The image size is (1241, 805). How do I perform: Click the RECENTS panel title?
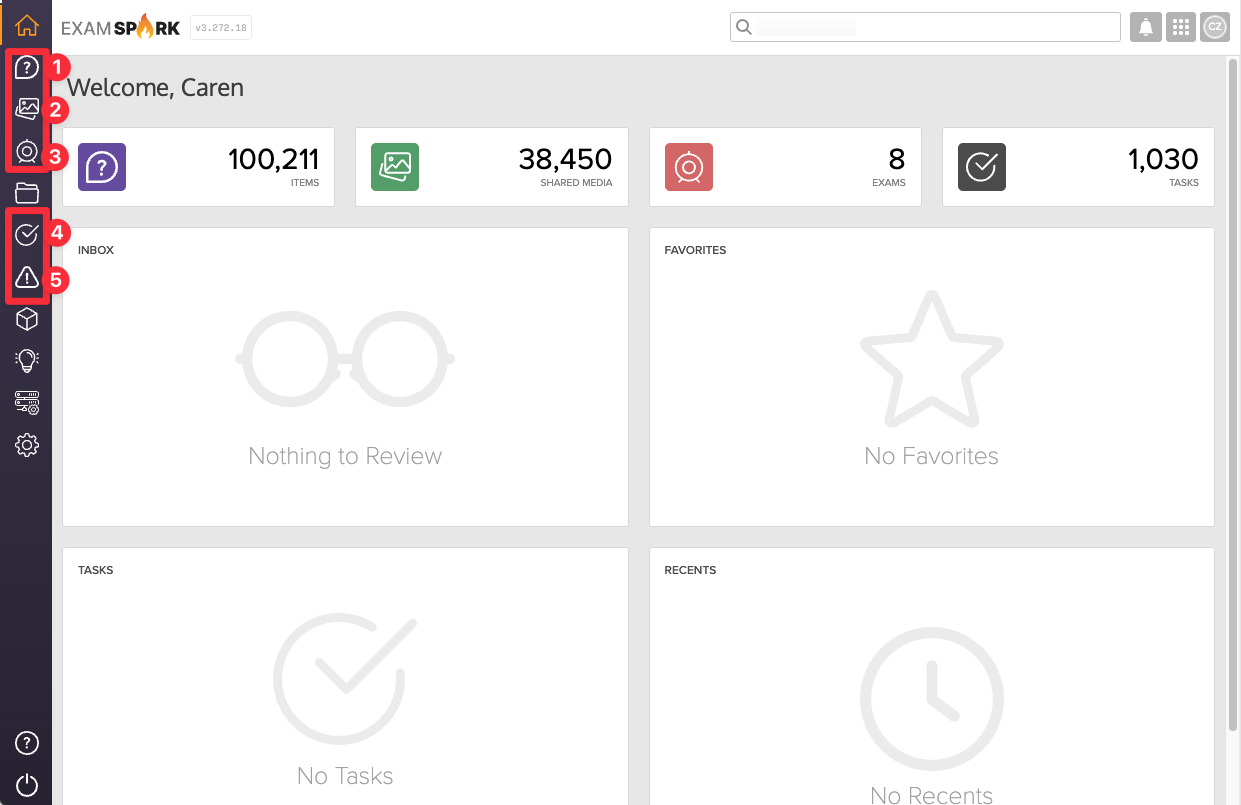[690, 570]
